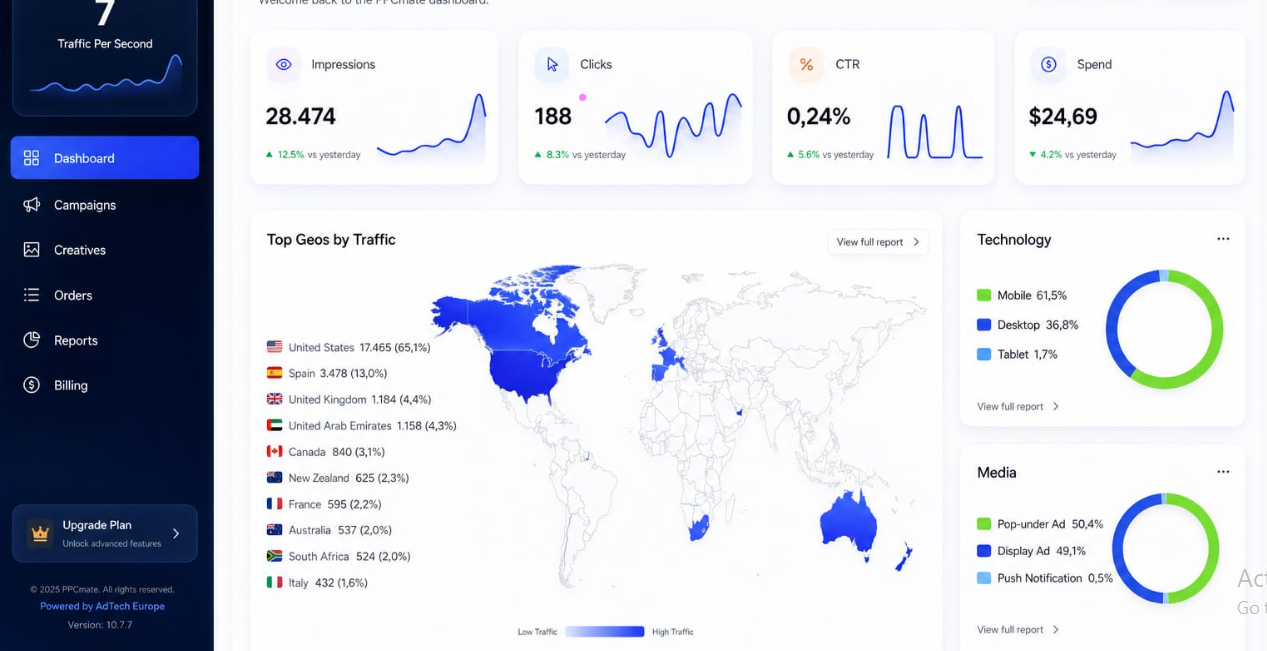Click the CTR sparkline chart
Viewport: 1267px width, 651px height.
[x=935, y=132]
